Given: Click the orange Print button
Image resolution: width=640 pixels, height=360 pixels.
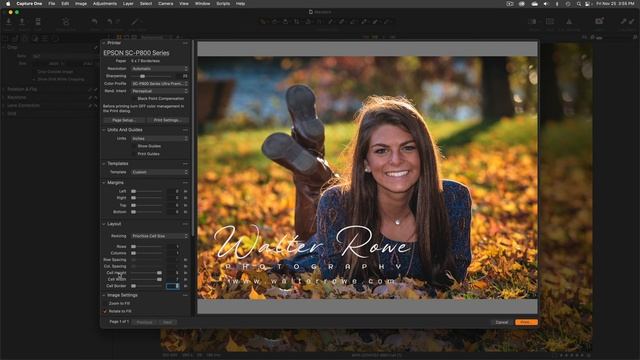Looking at the screenshot, I should coord(526,322).
